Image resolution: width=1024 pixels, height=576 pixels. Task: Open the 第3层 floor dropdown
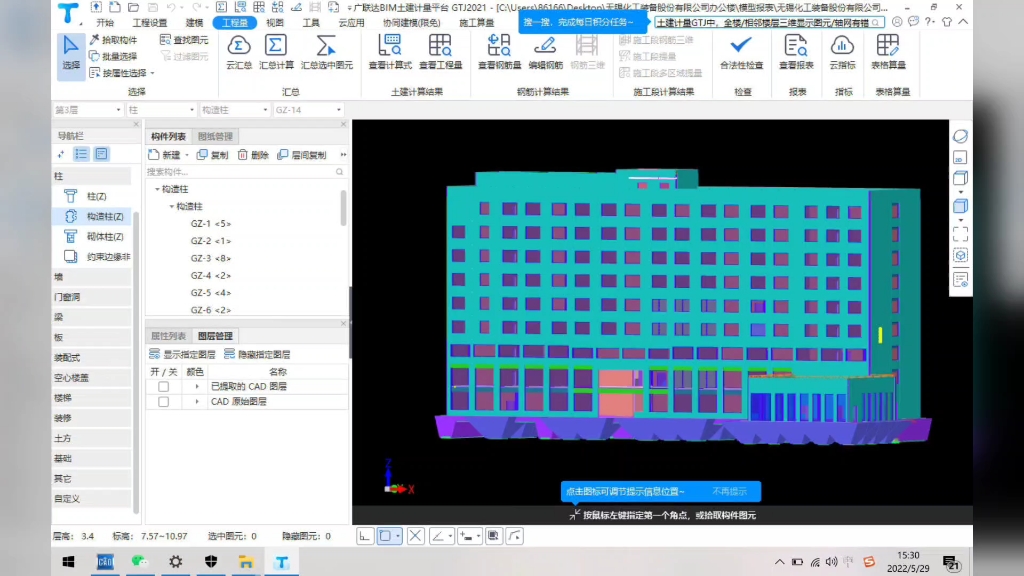click(88, 110)
